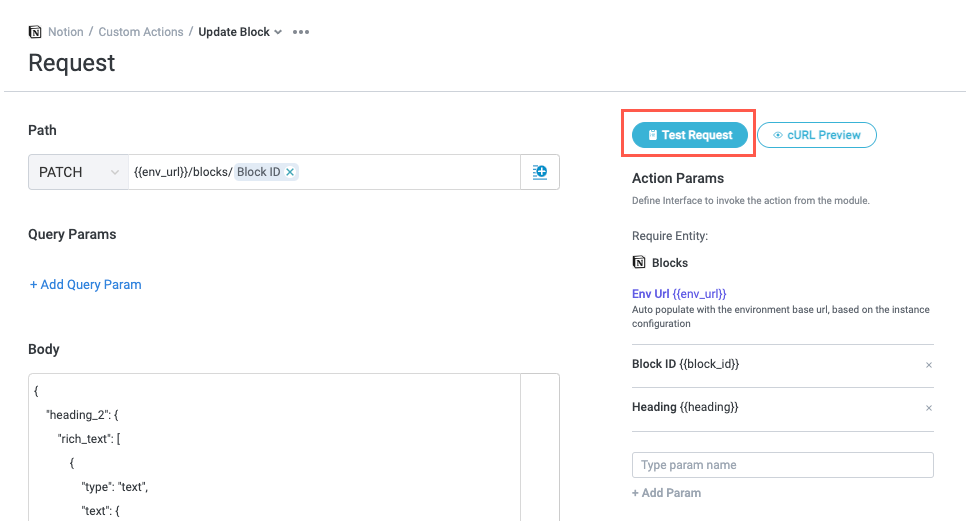Go to Custom Actions in the breadcrumb
The image size is (966, 521).
pos(141,32)
